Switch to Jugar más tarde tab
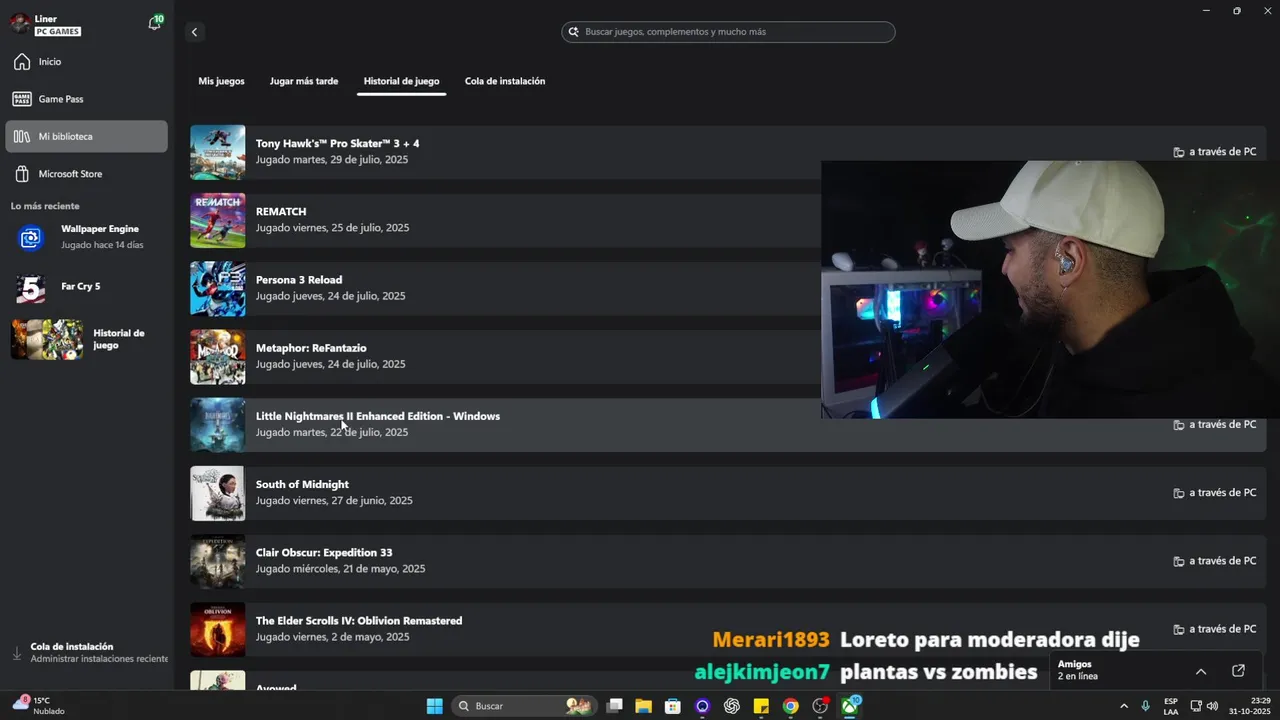Image resolution: width=1280 pixels, height=720 pixels. [304, 81]
